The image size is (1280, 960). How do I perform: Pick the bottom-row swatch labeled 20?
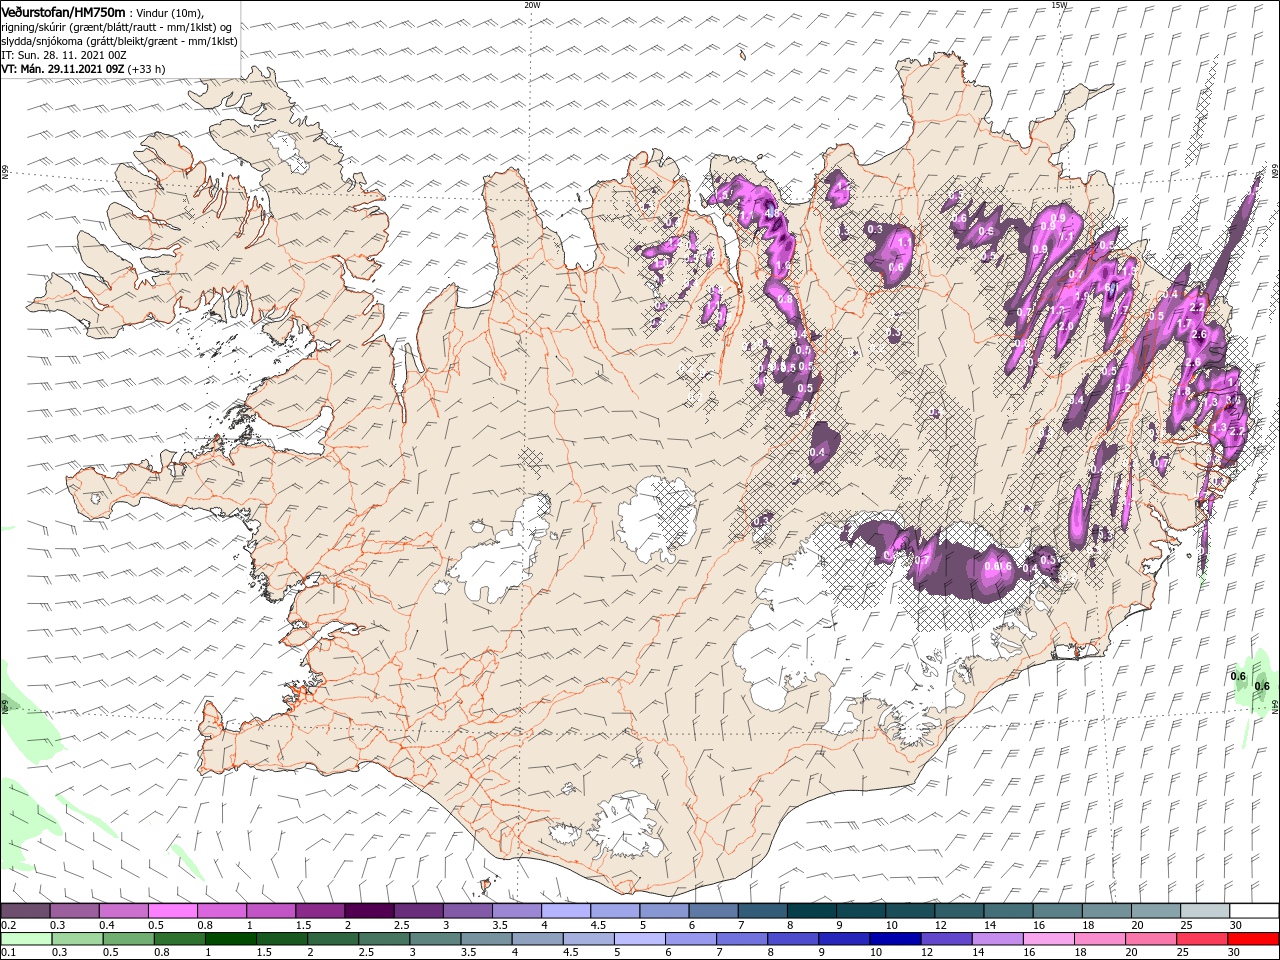click(x=1150, y=939)
